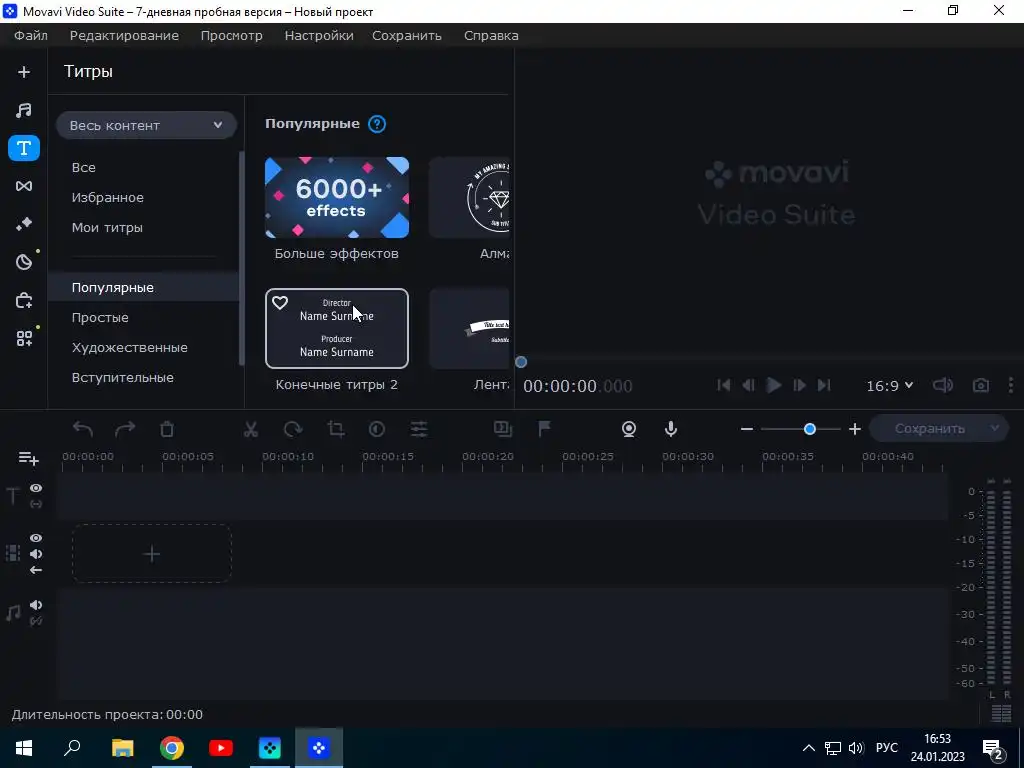Open the Sounds music note tab
Viewport: 1024px width, 768px height.
click(x=24, y=110)
